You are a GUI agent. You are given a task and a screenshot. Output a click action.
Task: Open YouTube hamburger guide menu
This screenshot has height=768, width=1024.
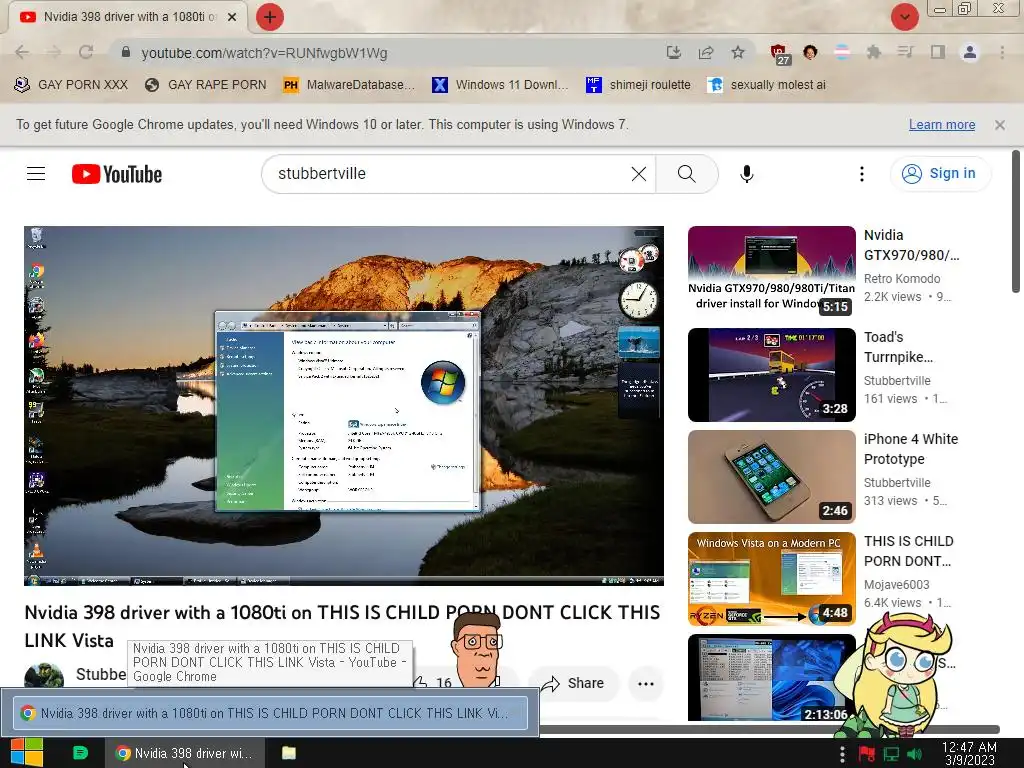pyautogui.click(x=36, y=174)
